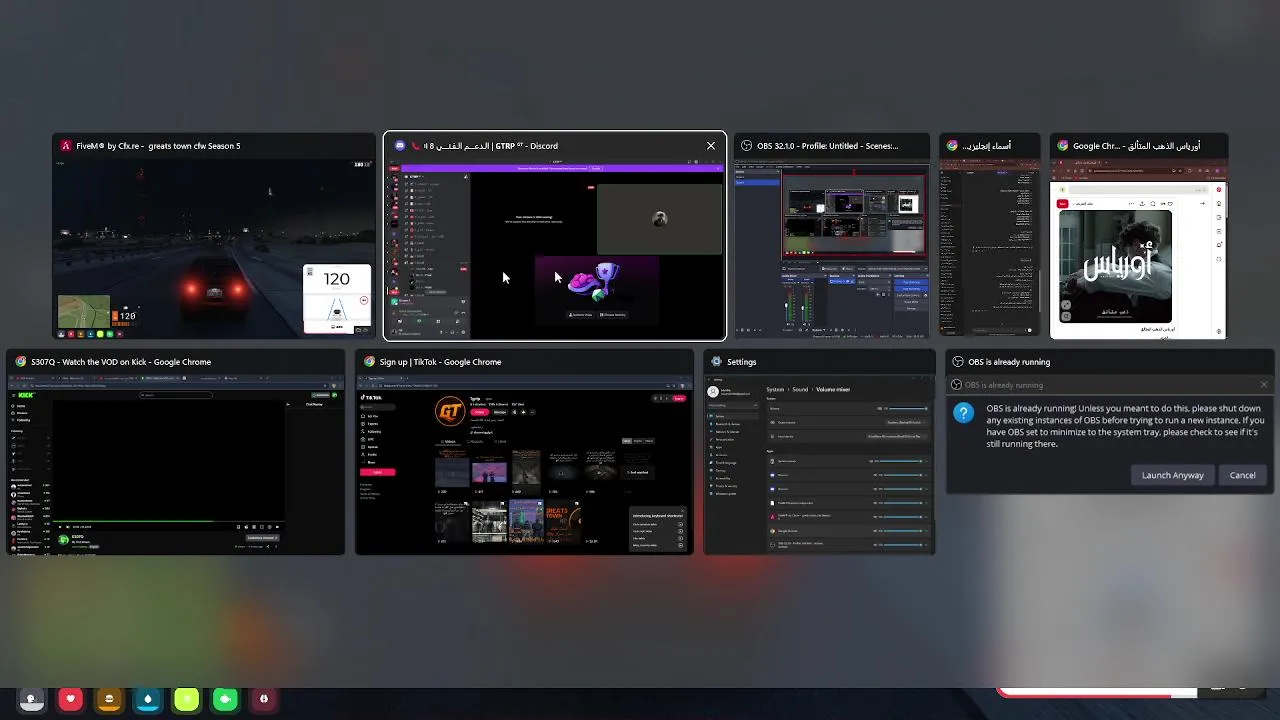This screenshot has height=720, width=1280.
Task: Click the blue water drop thirst HUD icon
Action: (148, 699)
